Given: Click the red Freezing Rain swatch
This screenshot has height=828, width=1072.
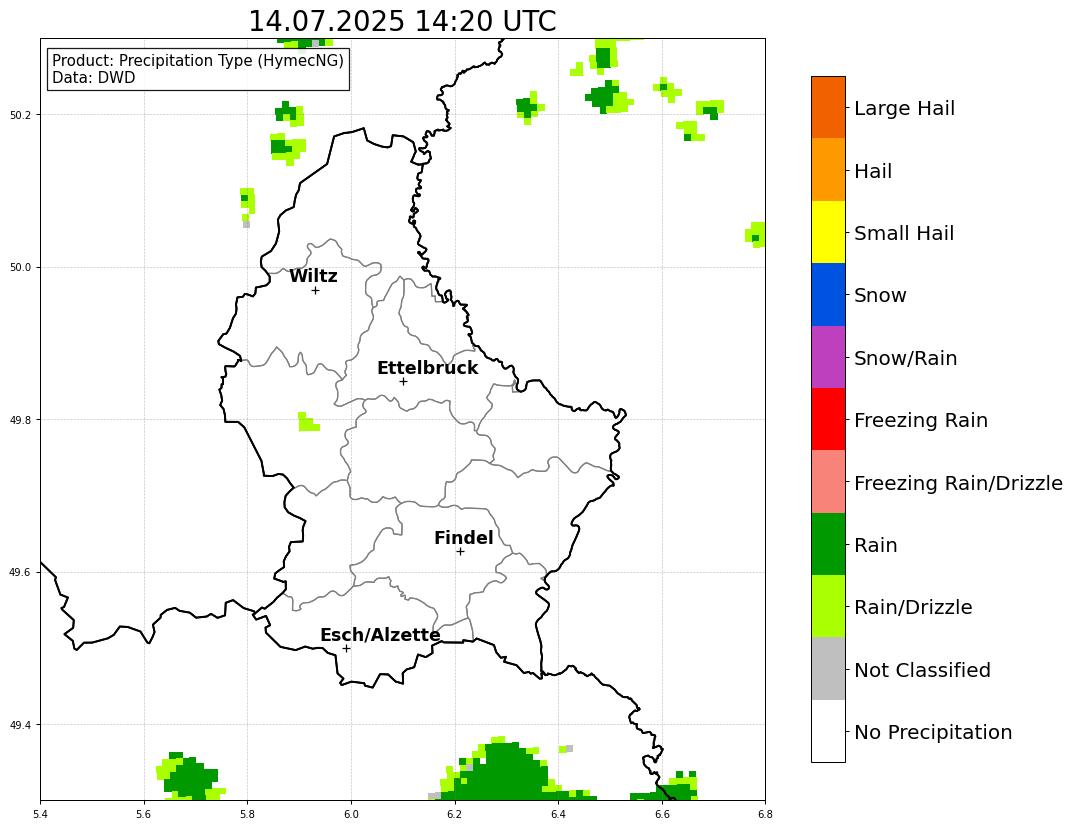Looking at the screenshot, I should point(828,419).
